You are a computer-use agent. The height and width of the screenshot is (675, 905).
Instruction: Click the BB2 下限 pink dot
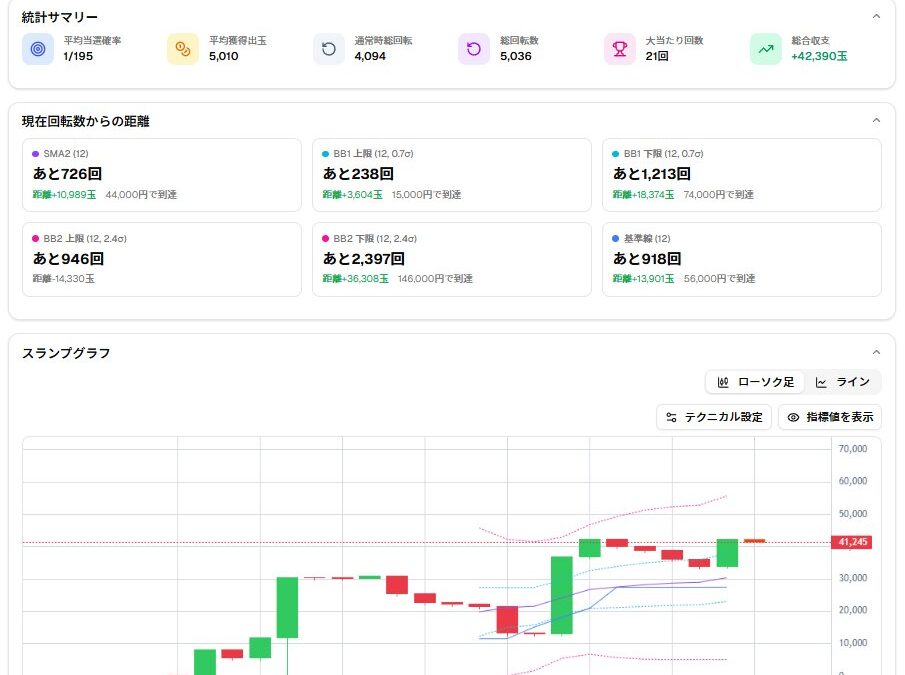[326, 239]
